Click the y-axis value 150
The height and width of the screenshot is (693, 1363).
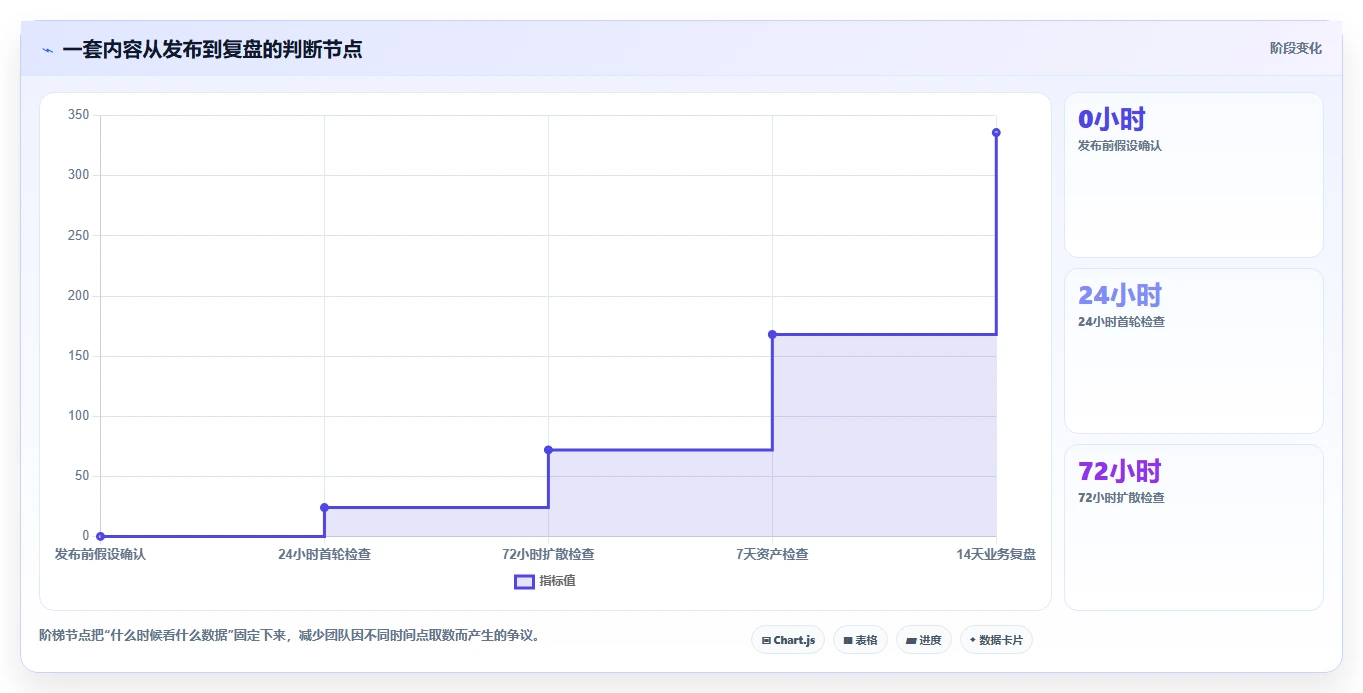pos(79,356)
